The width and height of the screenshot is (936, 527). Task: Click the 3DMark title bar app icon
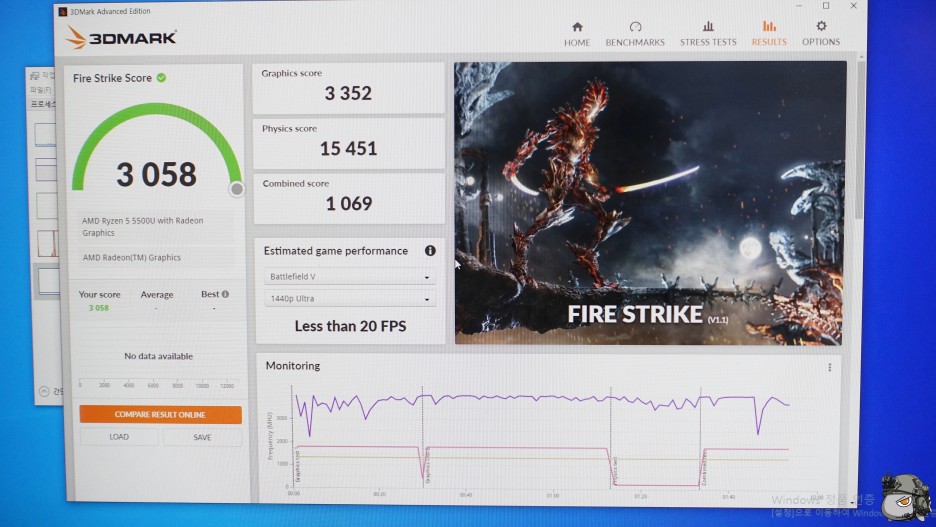[63, 11]
